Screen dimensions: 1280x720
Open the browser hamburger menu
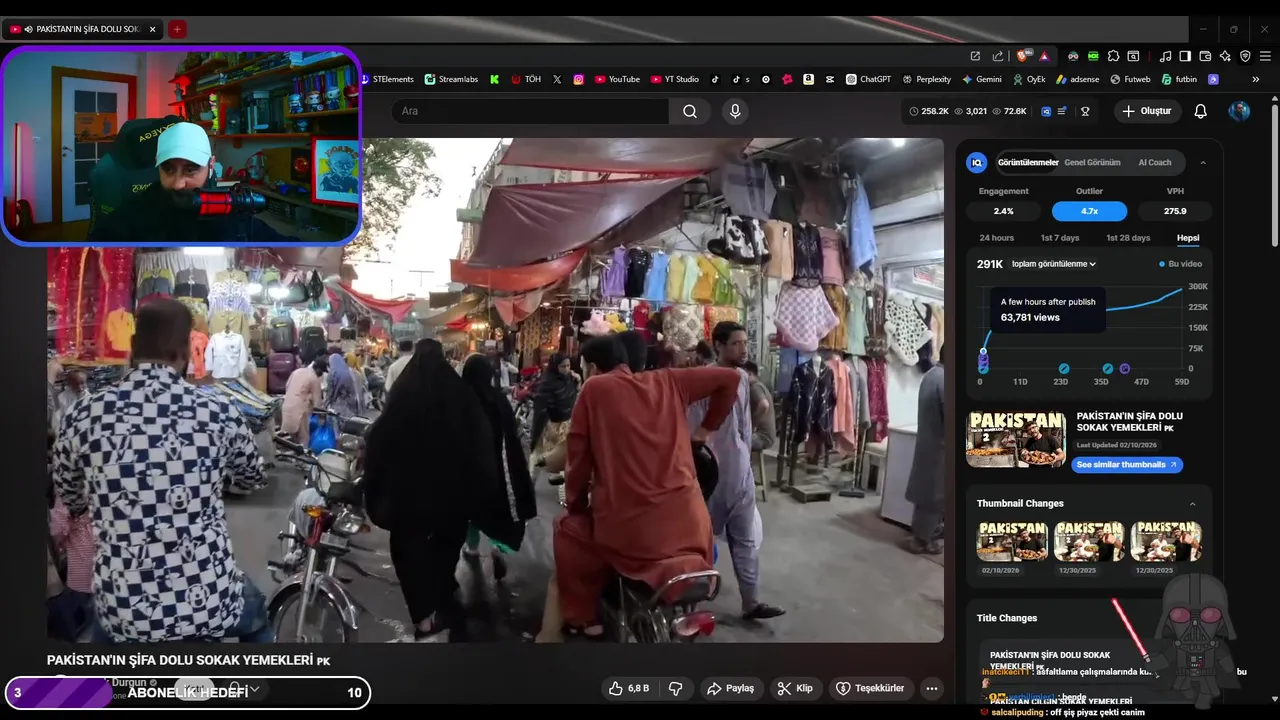1265,56
